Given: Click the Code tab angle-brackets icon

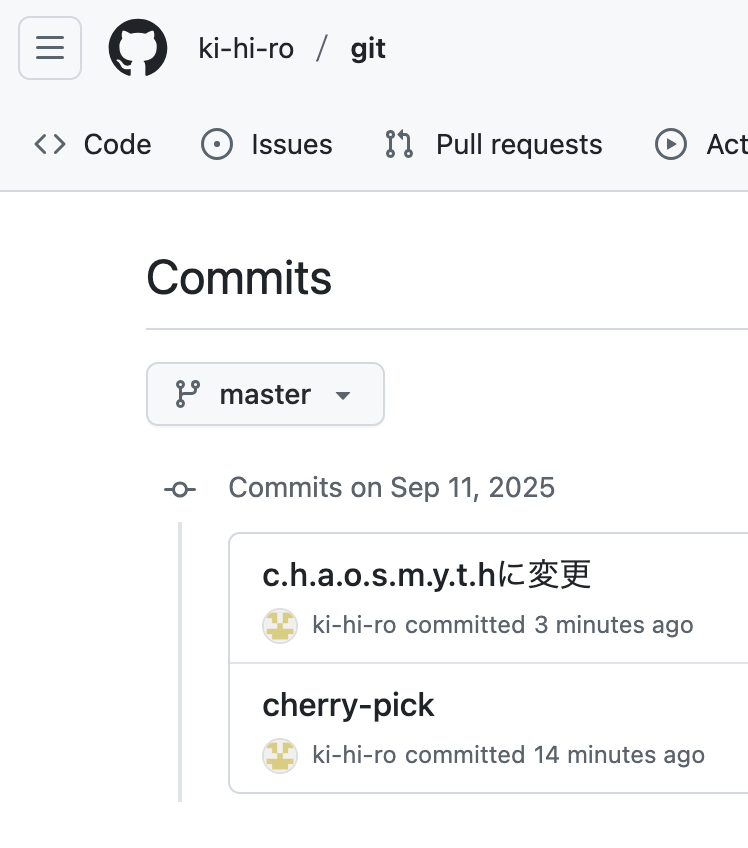Looking at the screenshot, I should (50, 144).
